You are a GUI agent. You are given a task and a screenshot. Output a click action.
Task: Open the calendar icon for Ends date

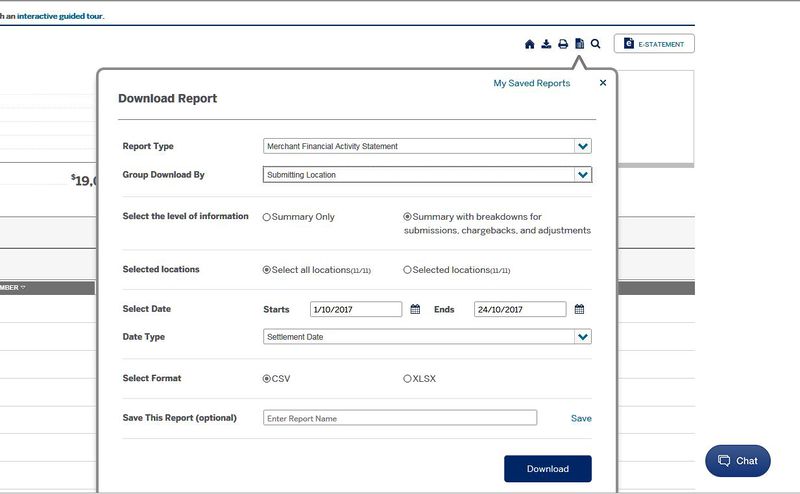(x=579, y=309)
